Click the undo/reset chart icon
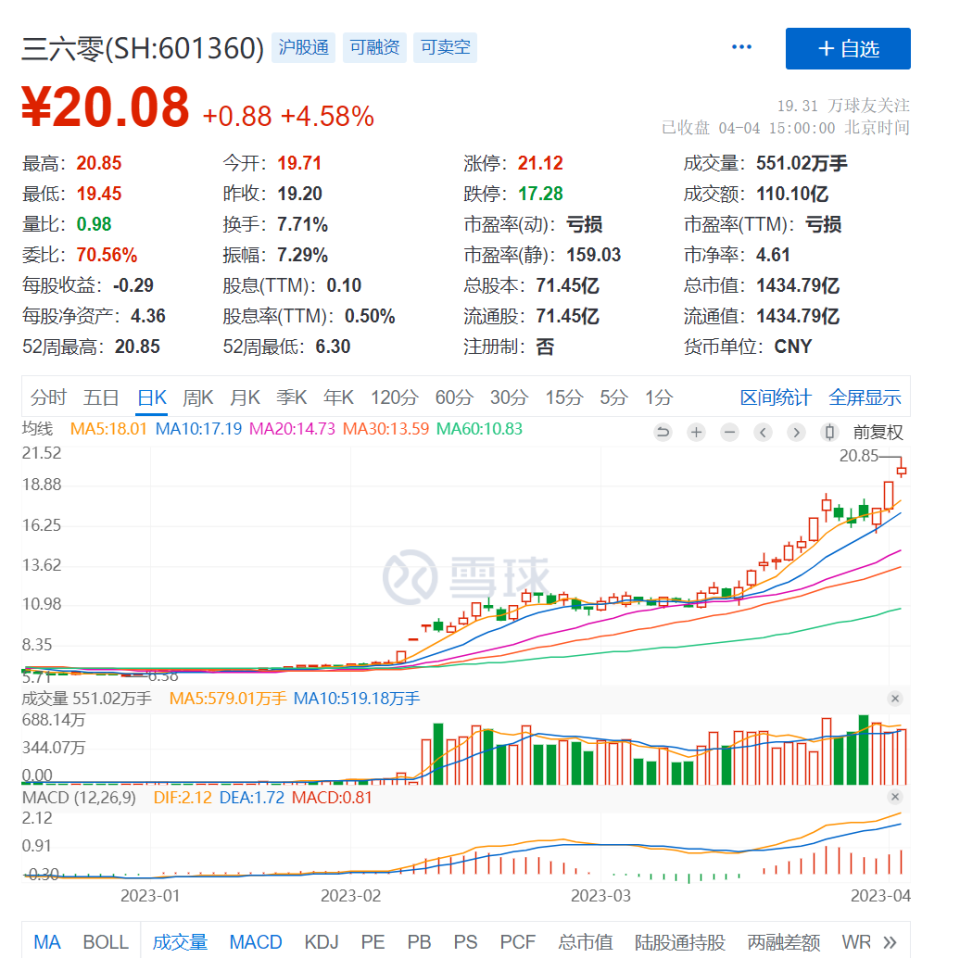Viewport: 960px width, 958px height. (x=663, y=431)
